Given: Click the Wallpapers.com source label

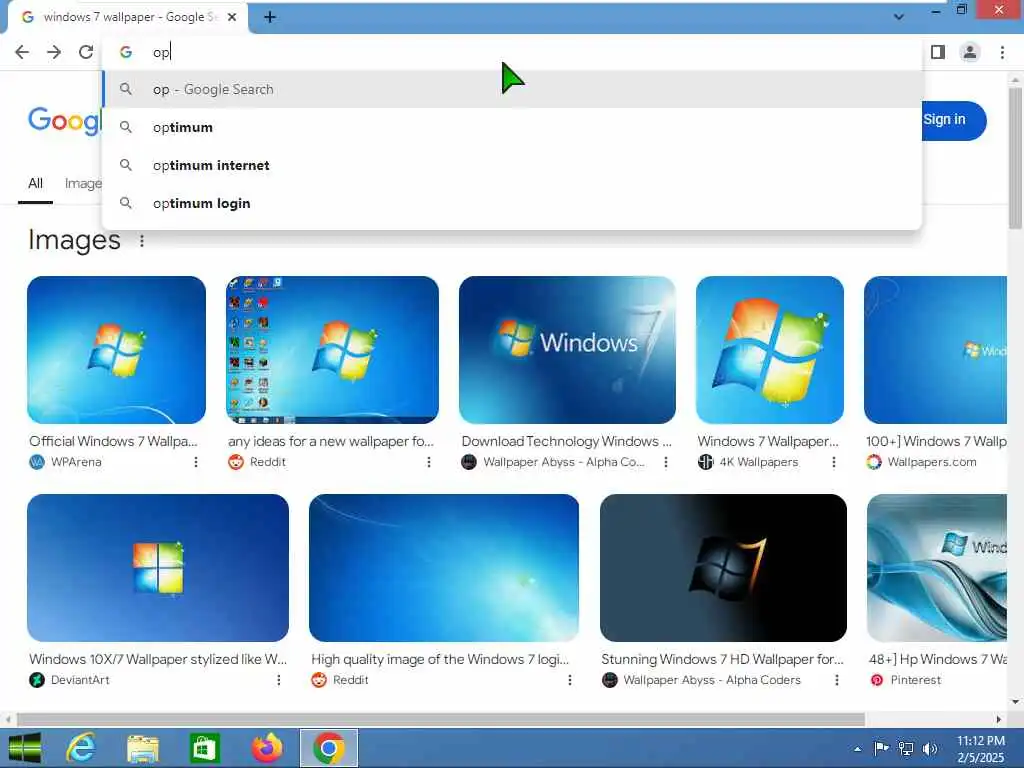Looking at the screenshot, I should (x=932, y=462).
